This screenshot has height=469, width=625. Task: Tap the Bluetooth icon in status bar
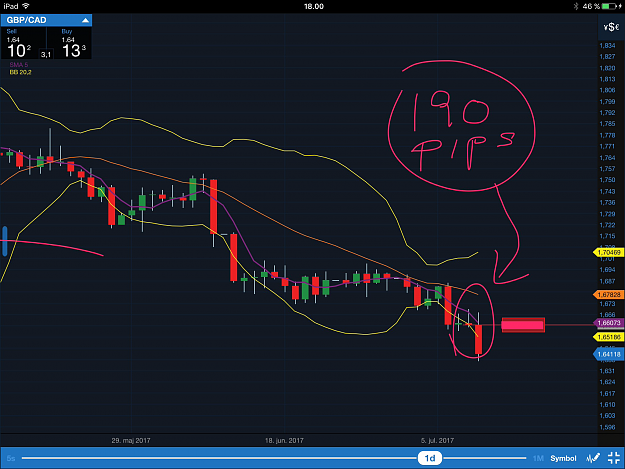point(576,6)
